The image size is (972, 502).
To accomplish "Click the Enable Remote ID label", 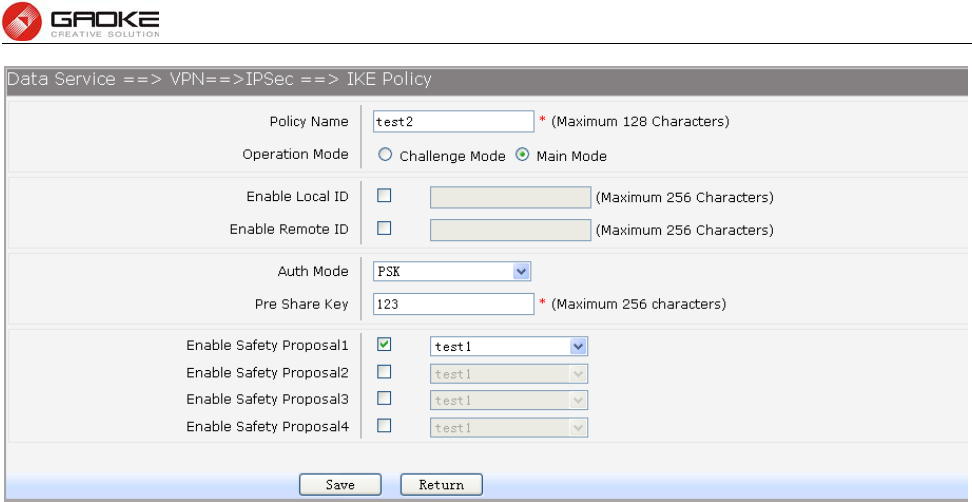I will [289, 229].
